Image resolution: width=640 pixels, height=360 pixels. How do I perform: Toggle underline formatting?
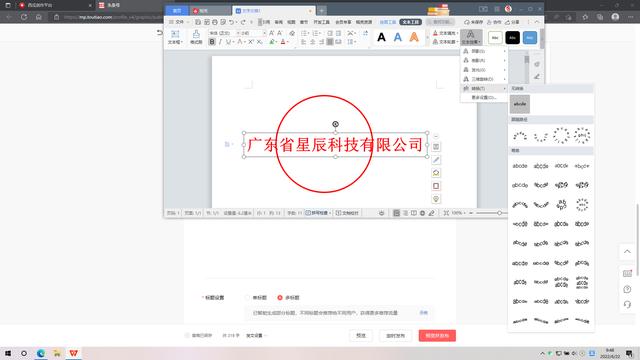tap(229, 42)
